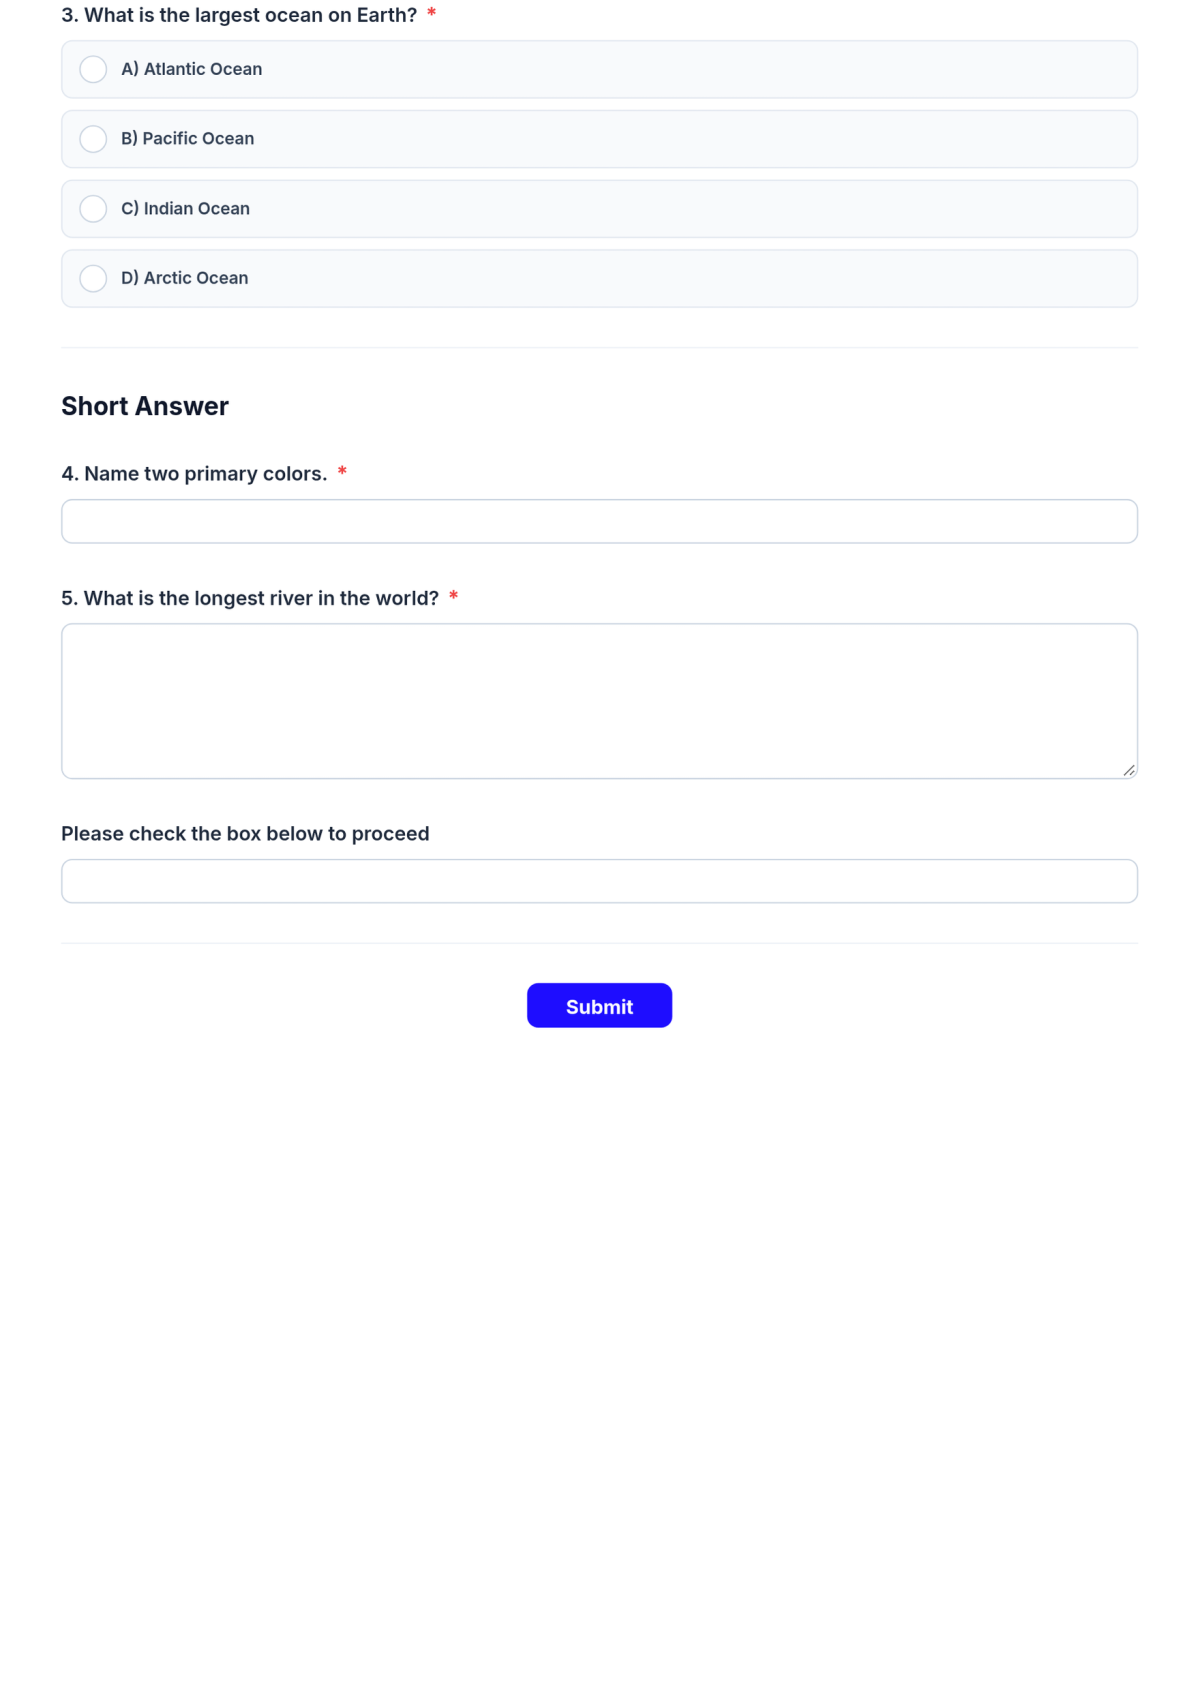
Task: Choose the Pacific Ocean radio circle
Action: click(93, 139)
